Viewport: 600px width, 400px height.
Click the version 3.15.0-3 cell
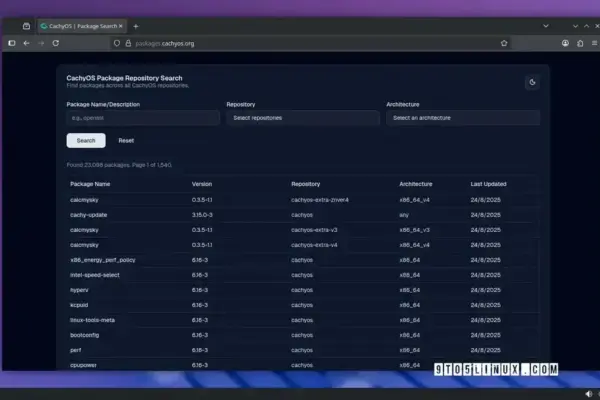202,215
